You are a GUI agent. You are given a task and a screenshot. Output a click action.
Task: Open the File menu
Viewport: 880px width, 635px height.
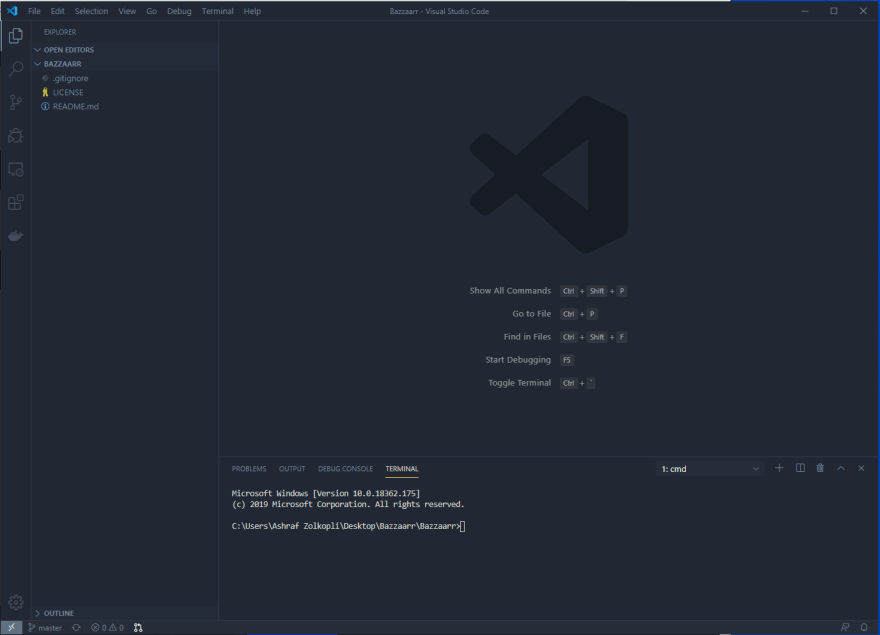coord(34,11)
